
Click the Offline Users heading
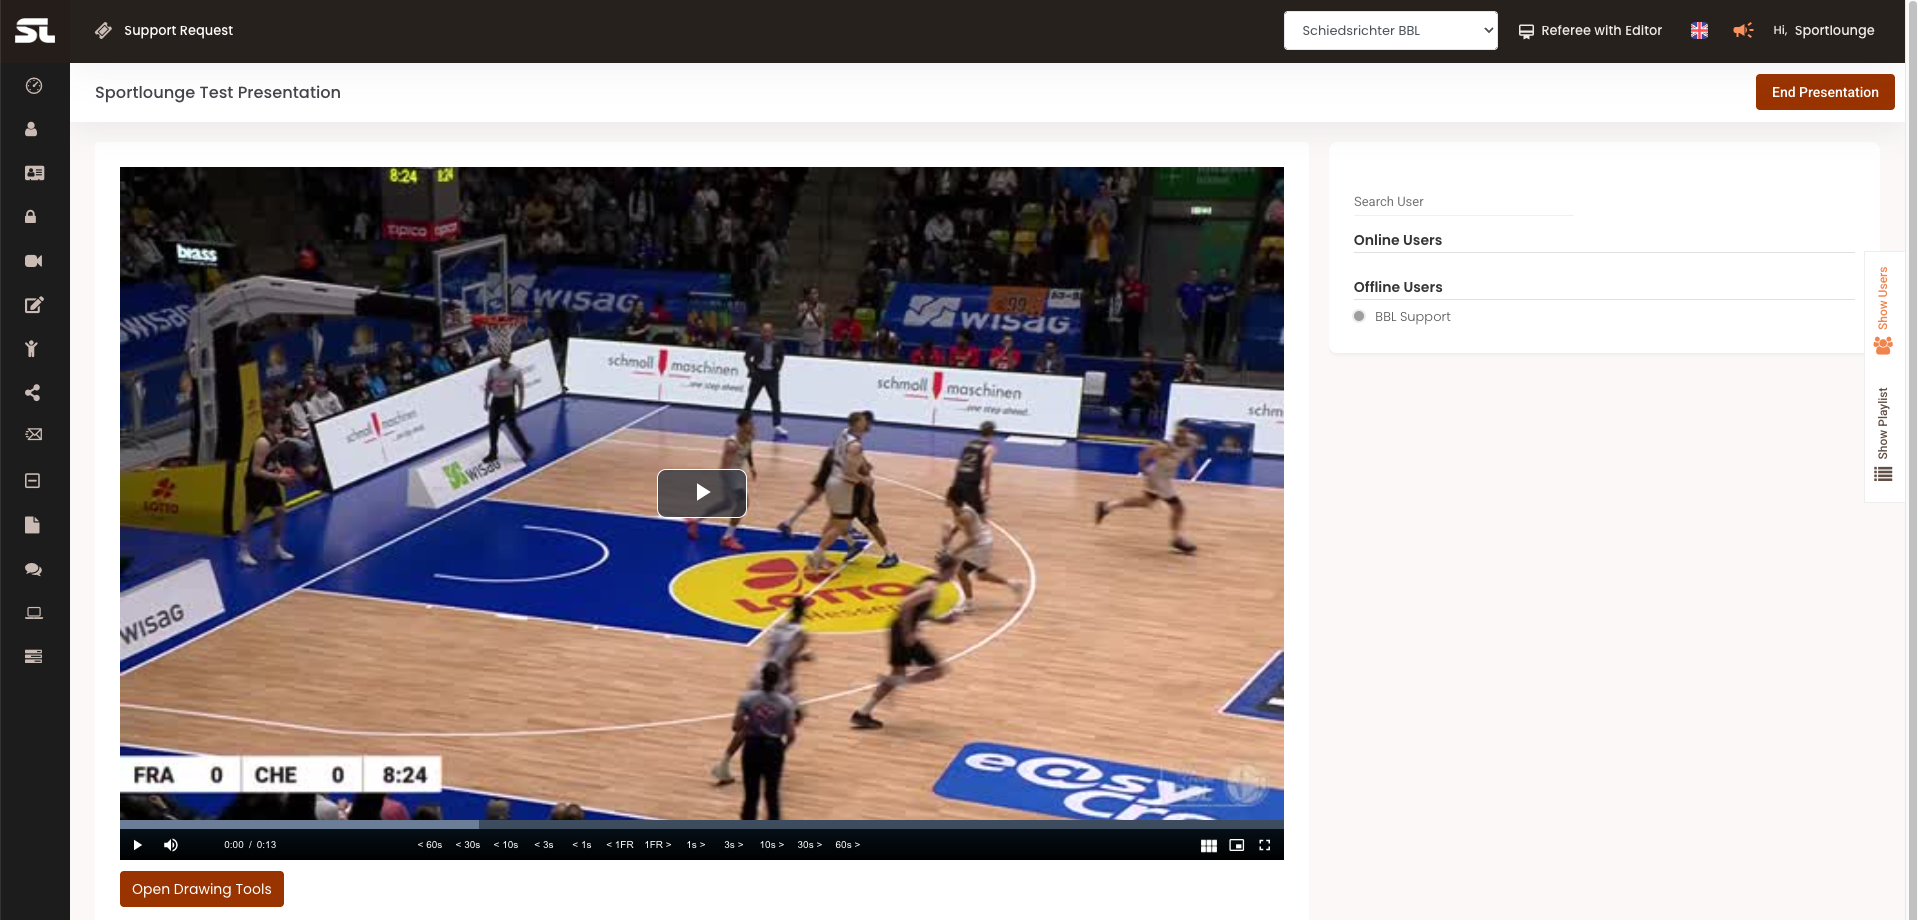[x=1398, y=287]
